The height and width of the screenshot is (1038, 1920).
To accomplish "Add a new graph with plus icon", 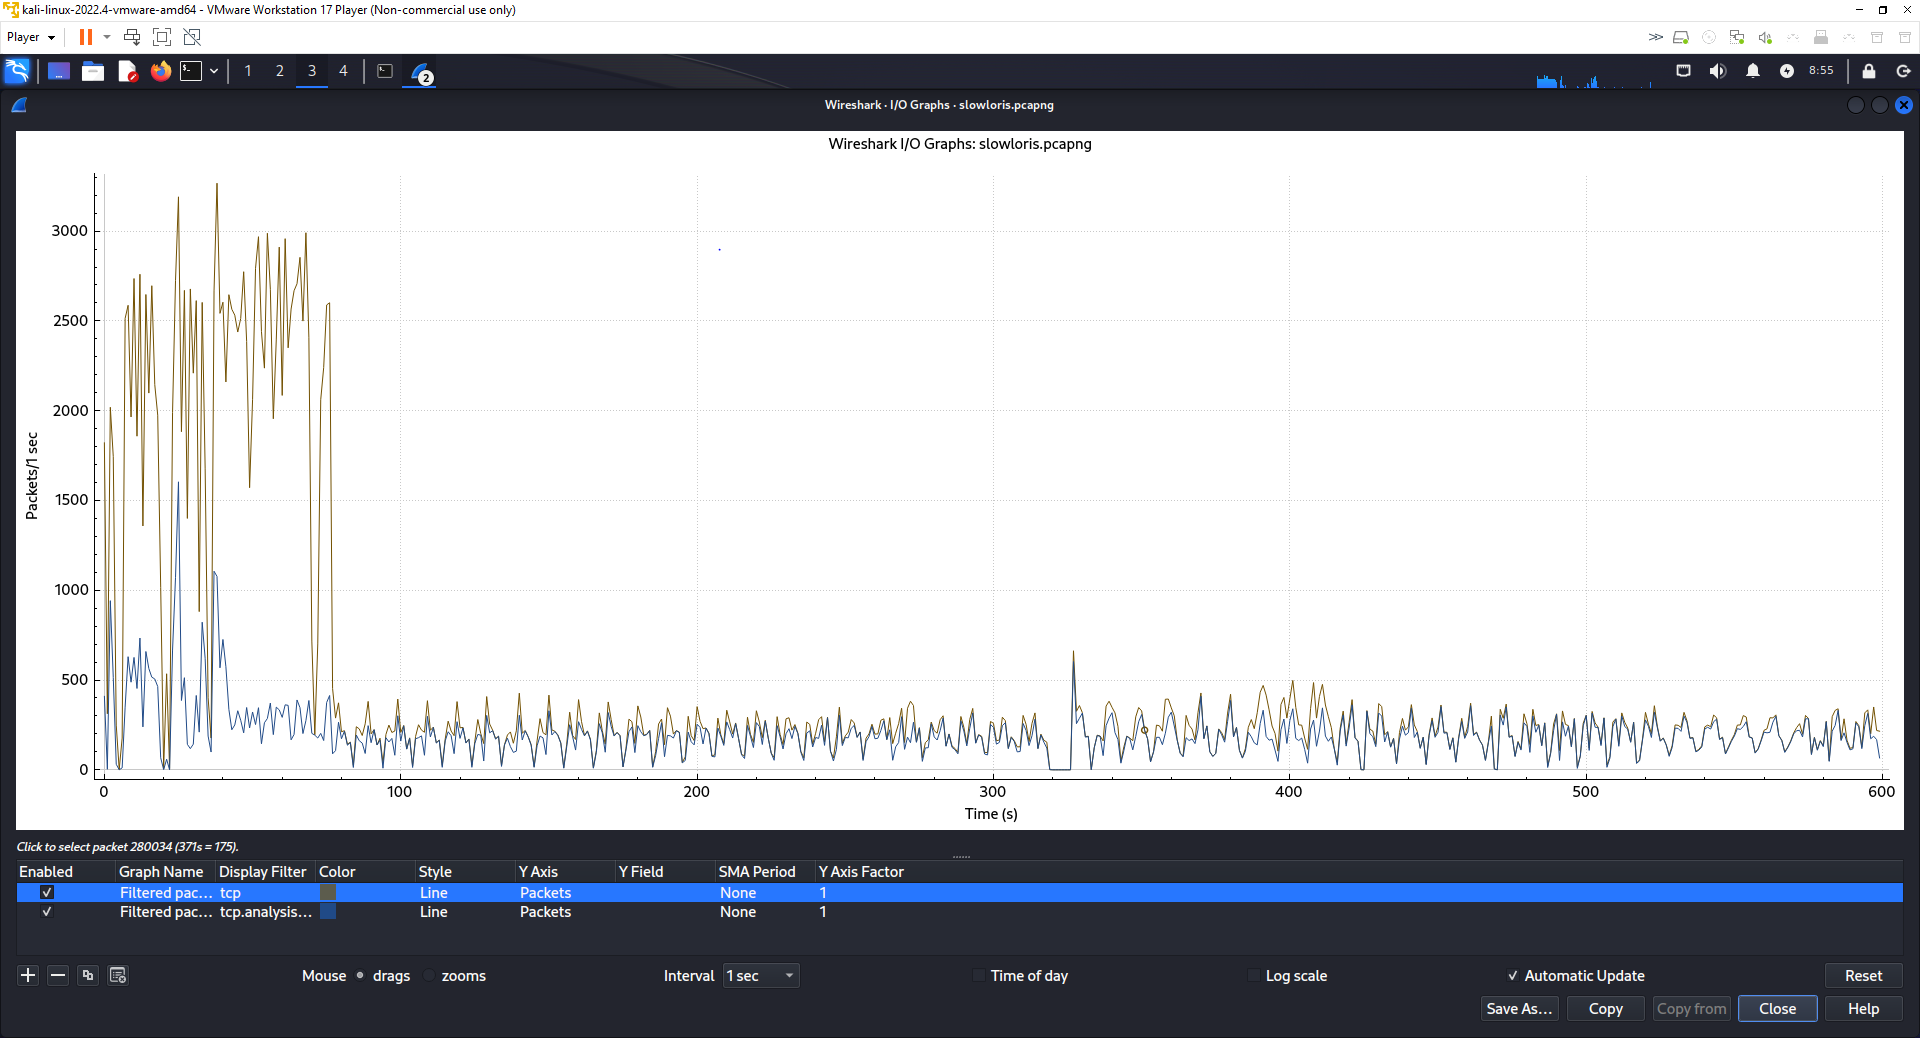I will click(28, 975).
